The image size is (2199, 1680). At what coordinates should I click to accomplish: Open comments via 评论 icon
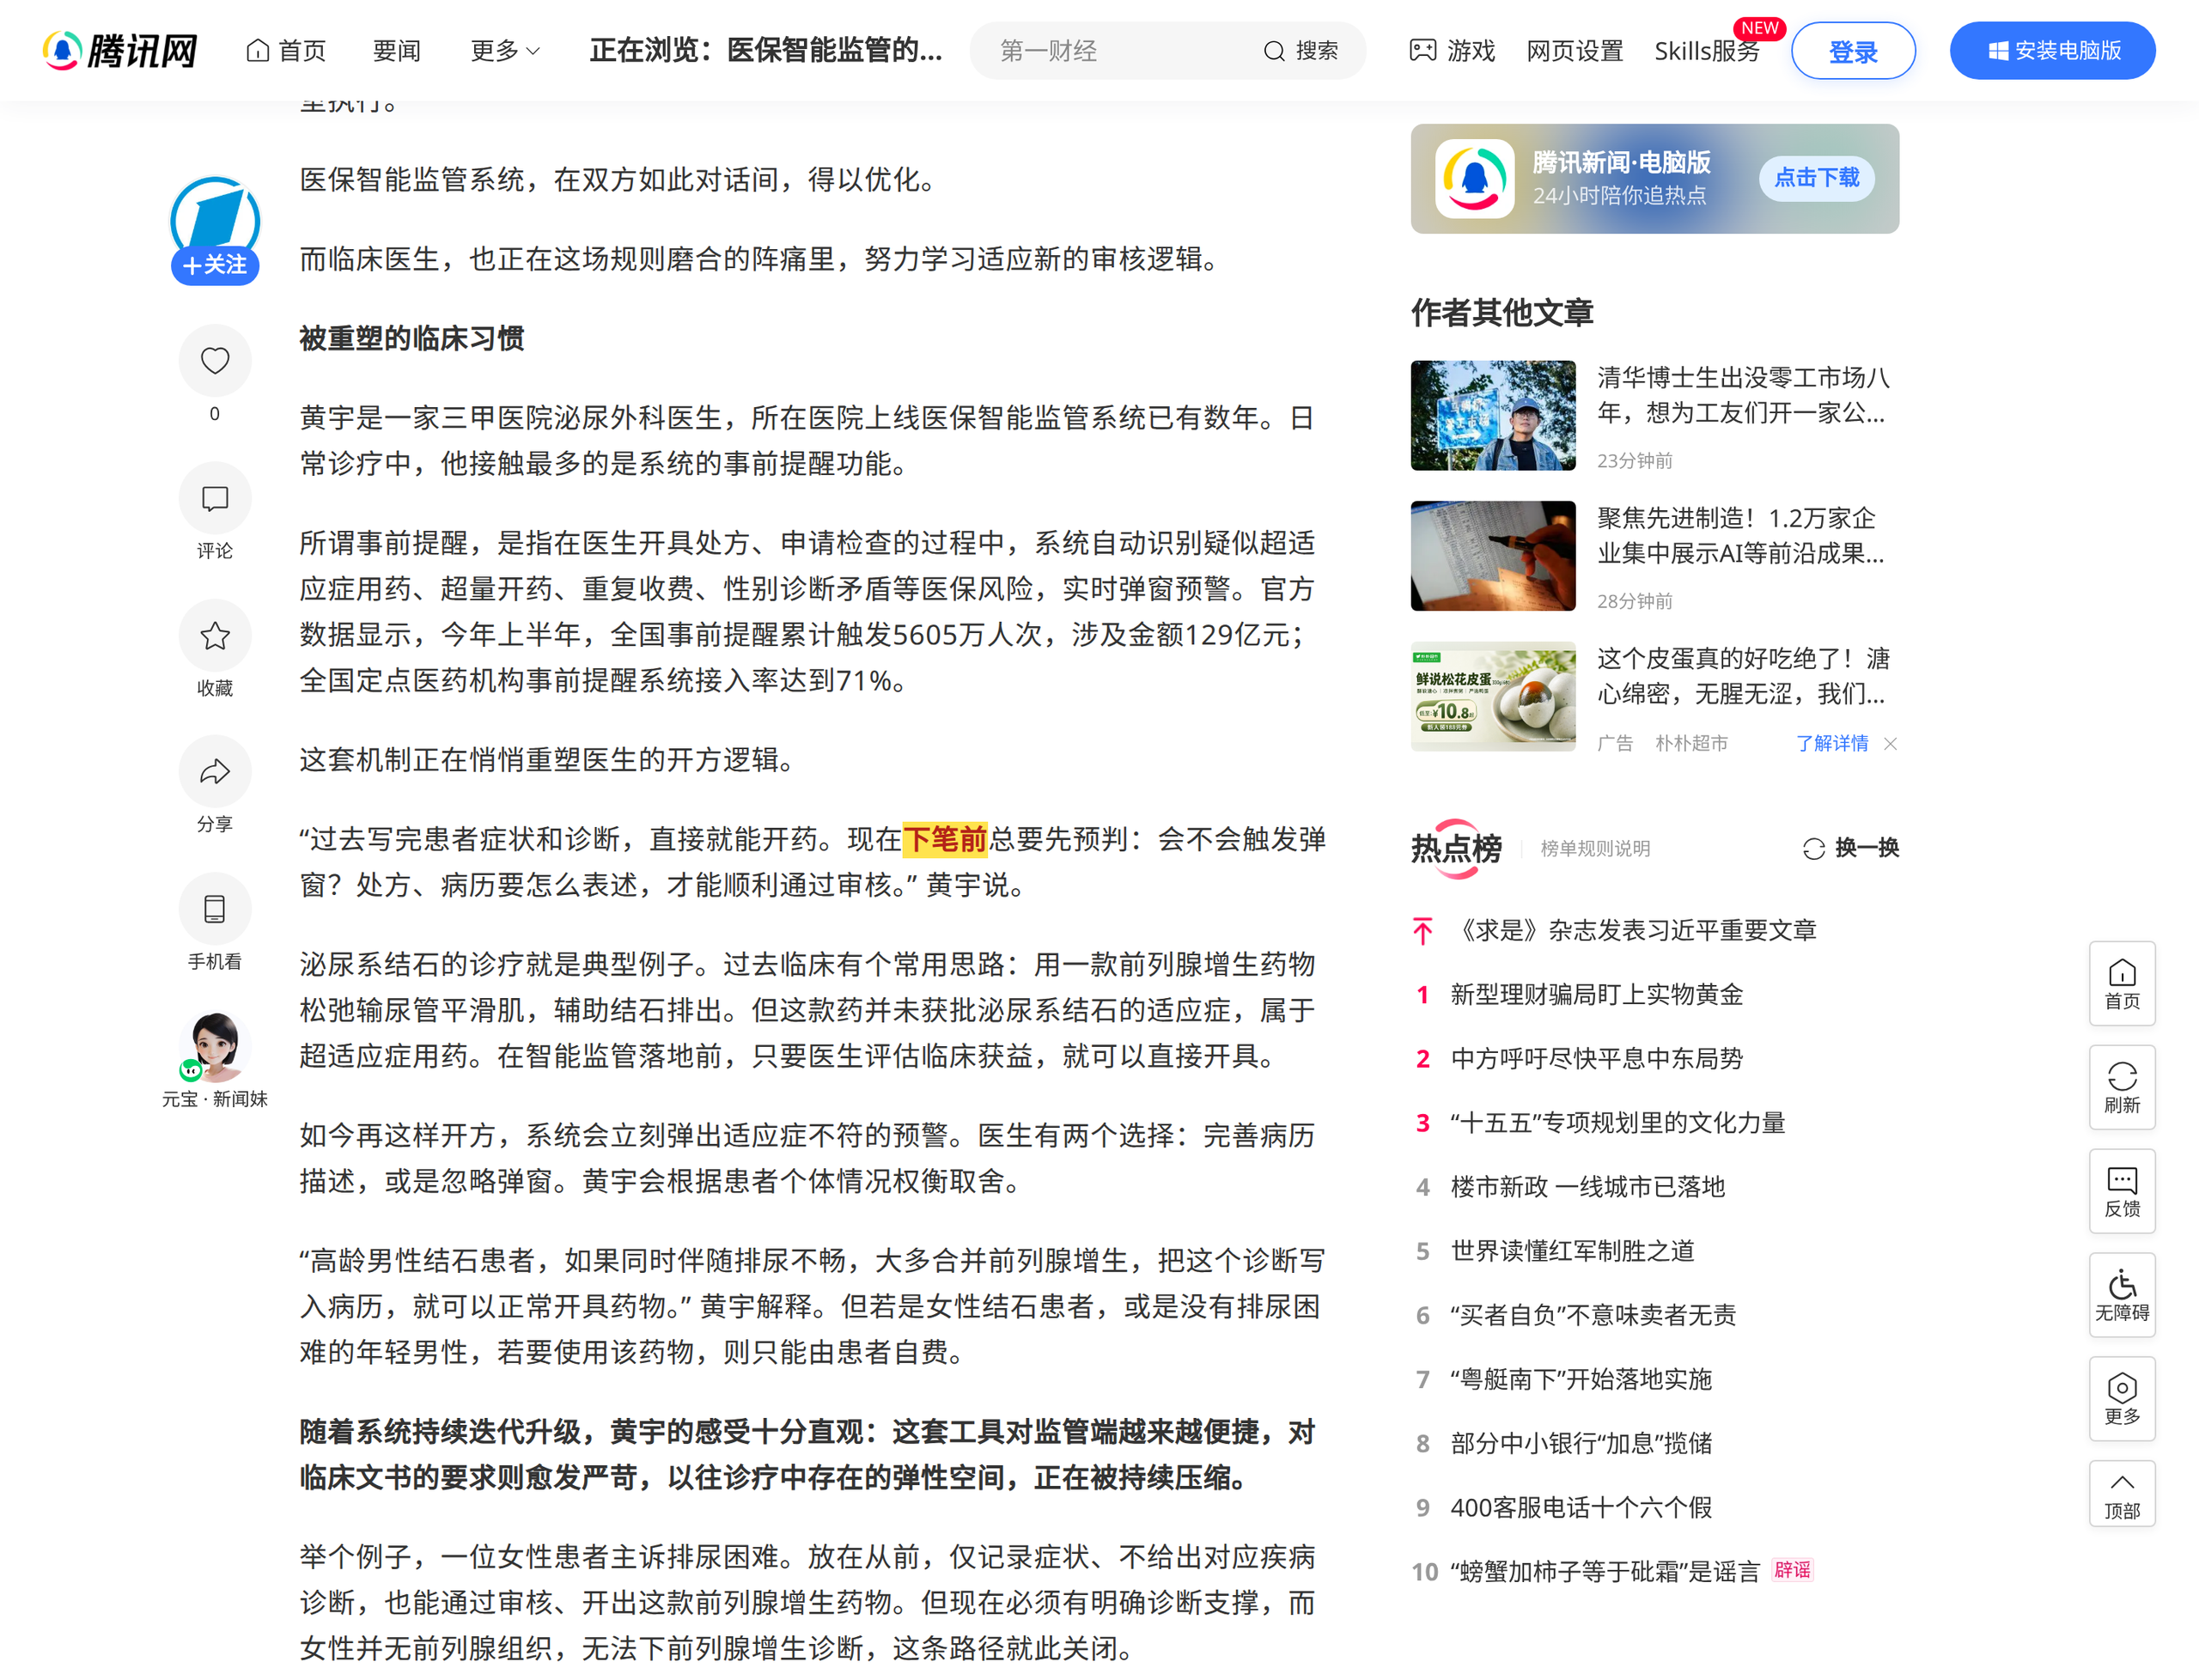click(214, 498)
